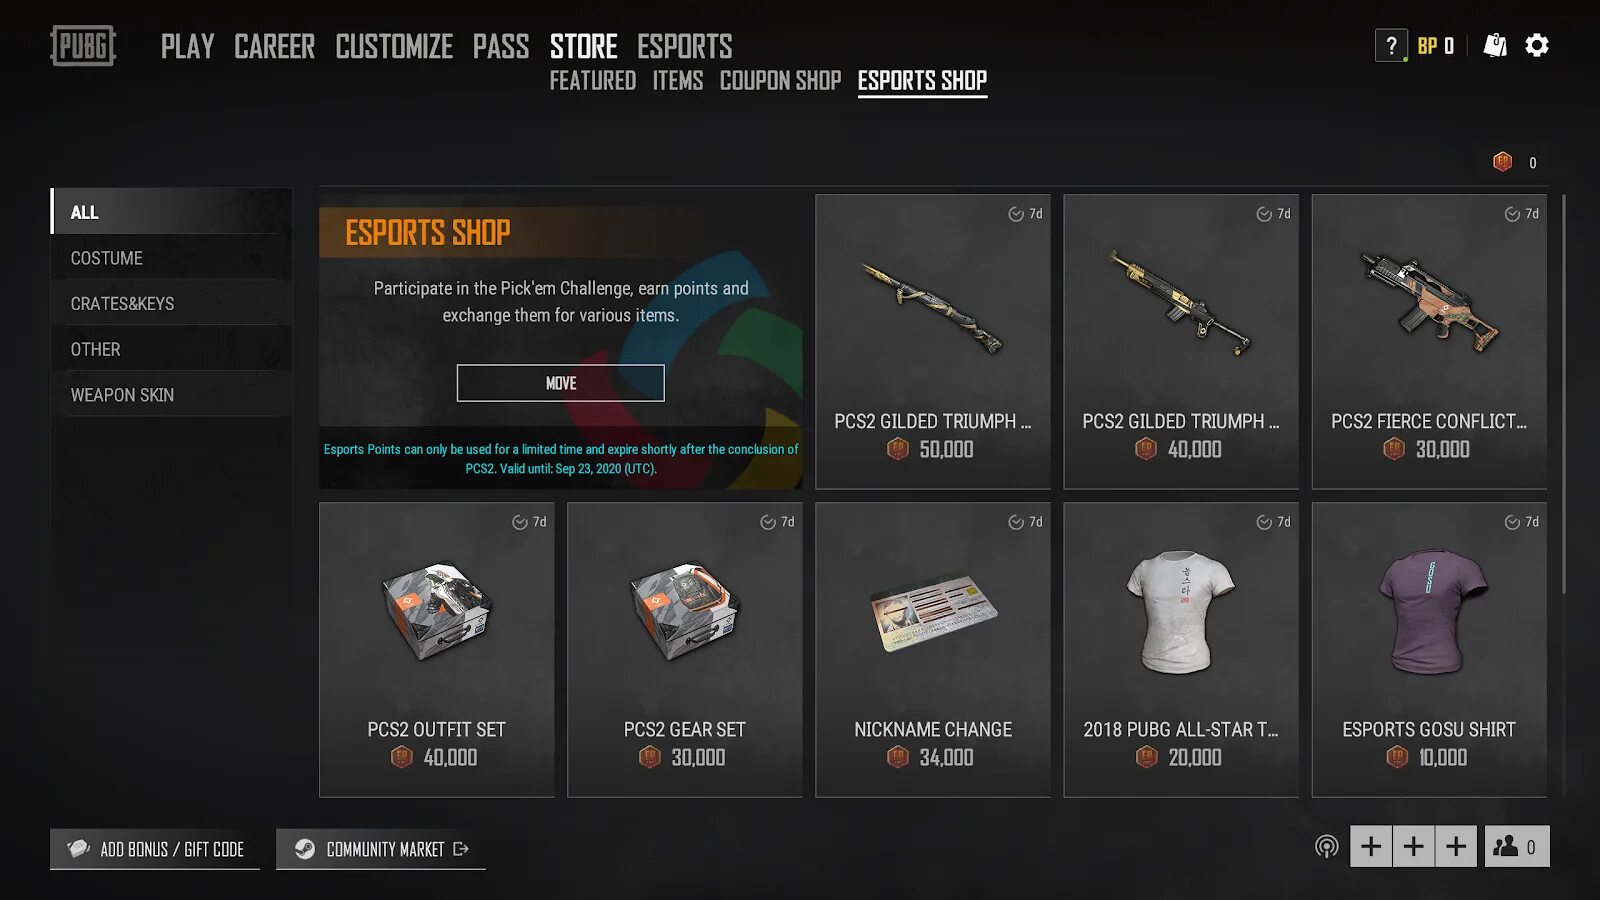
Task: Click the esports points coin balance
Action: 1515,162
